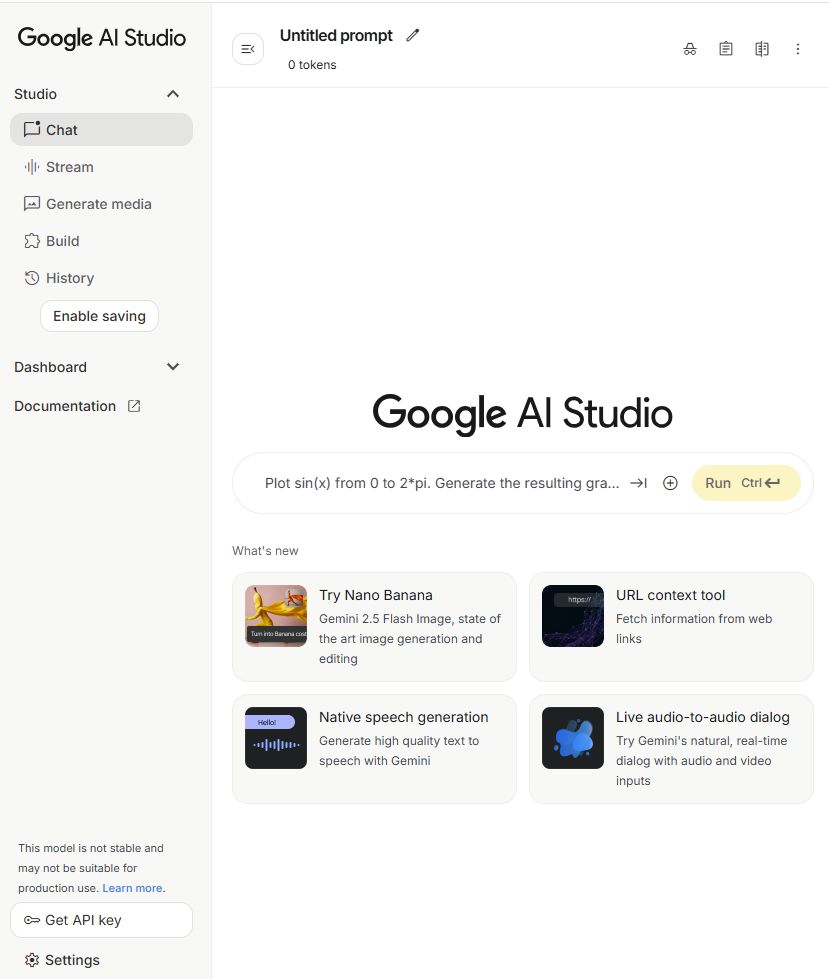
Task: Open the compare mode icon in header
Action: [762, 49]
